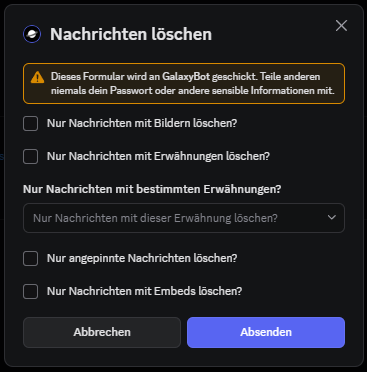Click the text 'Nur angepinnte Nachrichten löschen?'
This screenshot has height=372, width=367.
(142, 258)
